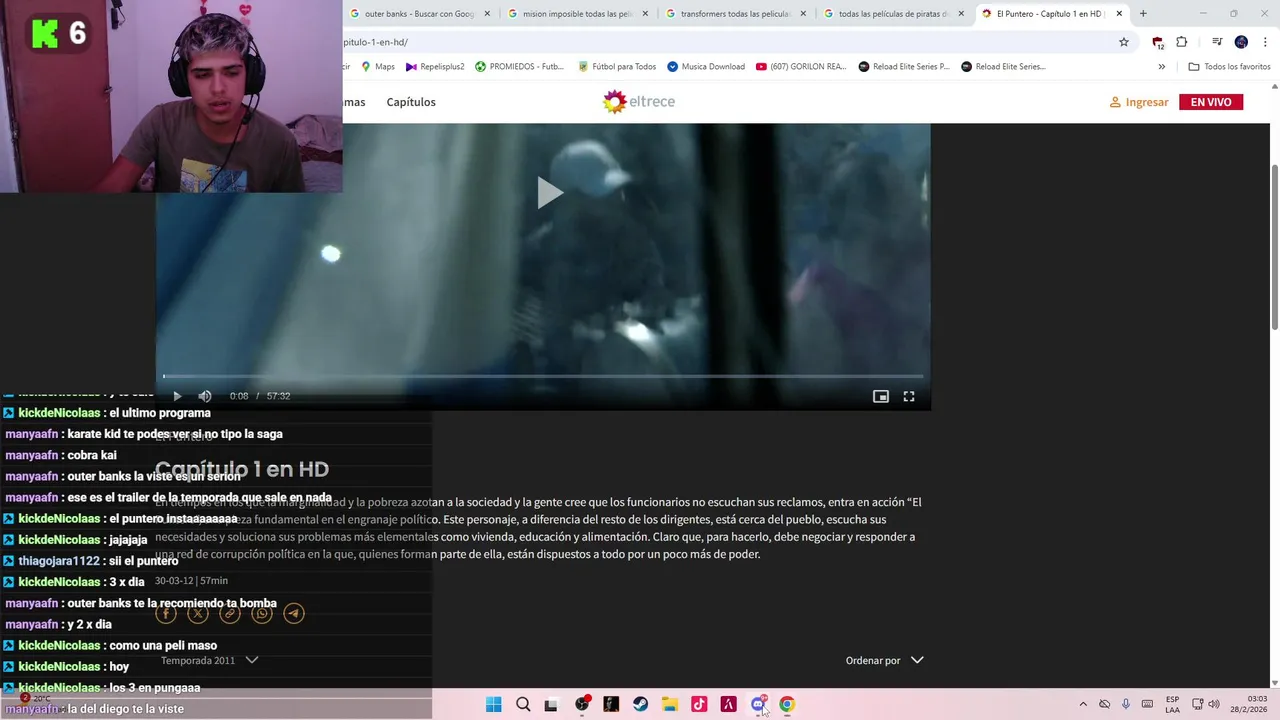Enter fullscreen mode on the video
Viewport: 1280px width, 720px height.
(909, 396)
